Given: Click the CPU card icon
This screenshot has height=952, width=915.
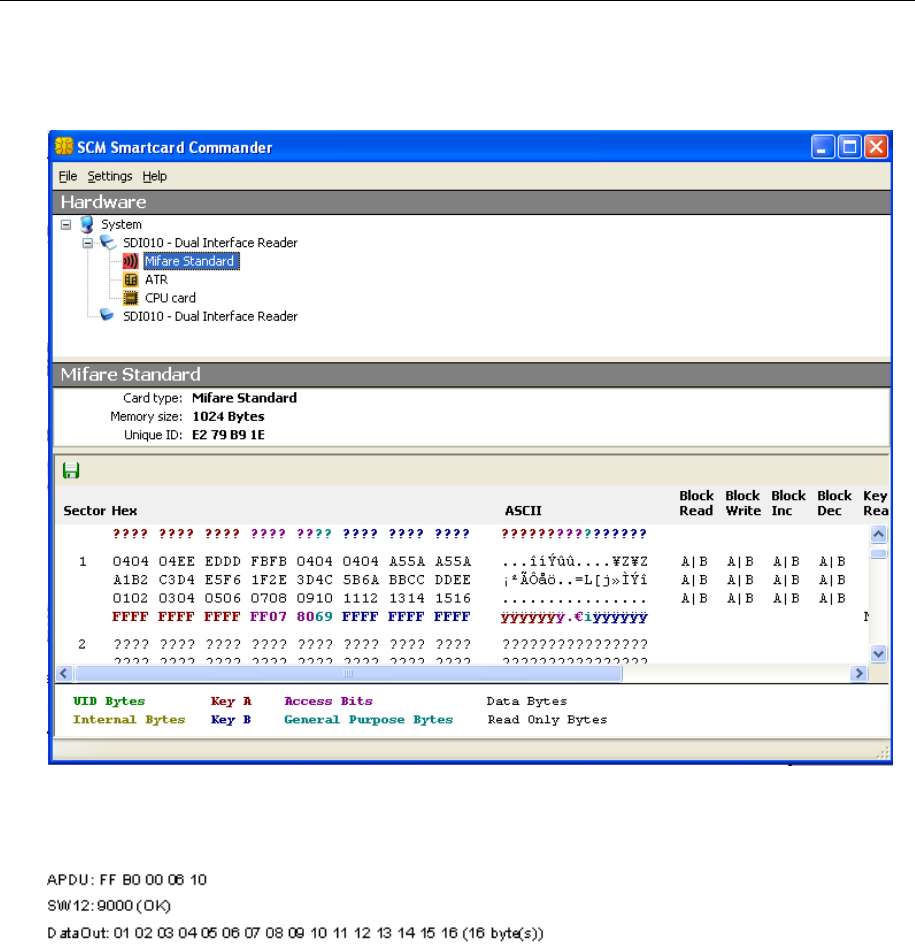Looking at the screenshot, I should pyautogui.click(x=131, y=298).
